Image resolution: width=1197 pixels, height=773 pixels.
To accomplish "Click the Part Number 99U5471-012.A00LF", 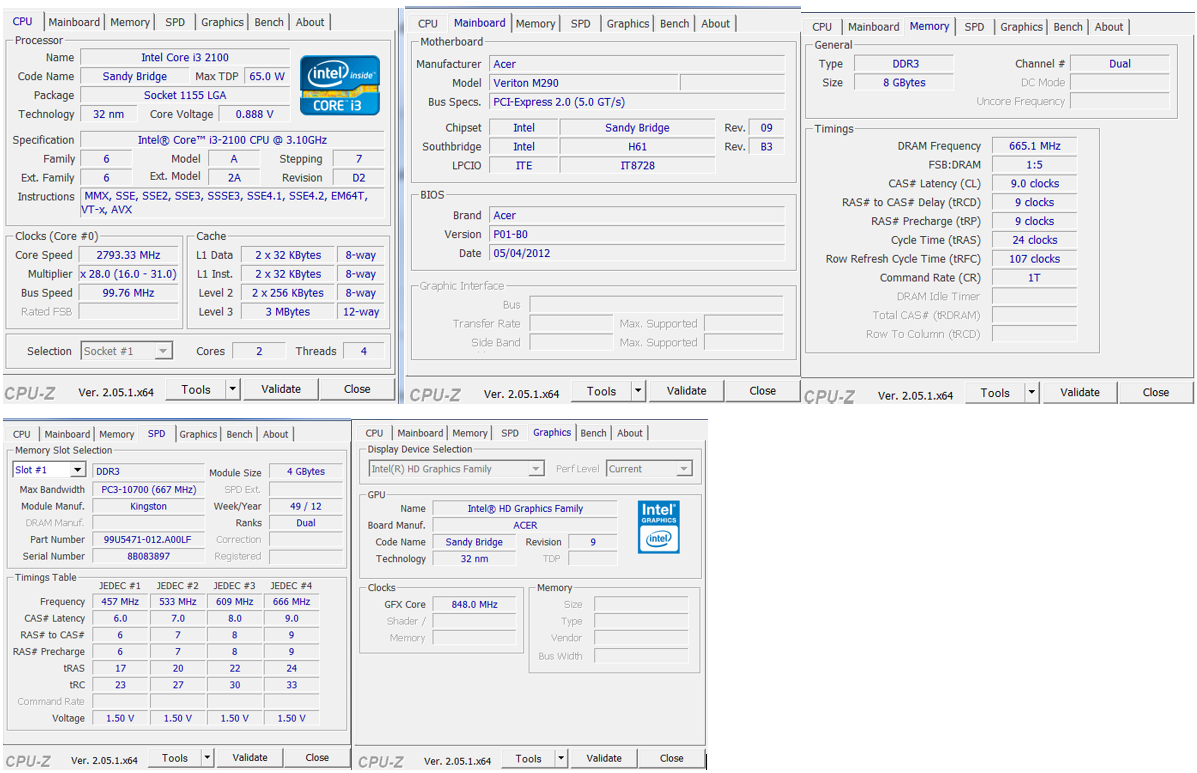I will click(149, 539).
